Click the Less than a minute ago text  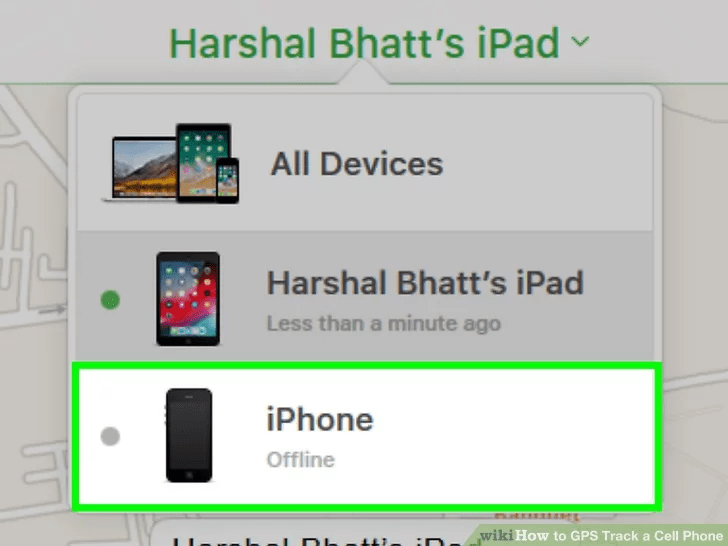tap(384, 324)
